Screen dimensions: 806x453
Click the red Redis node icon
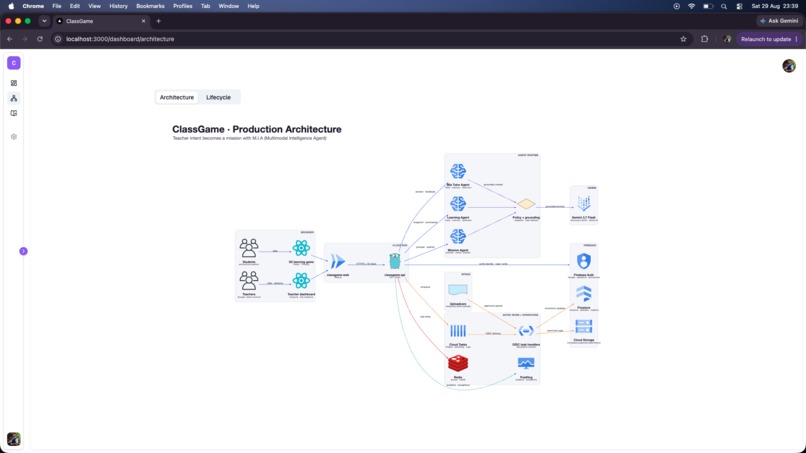458,364
